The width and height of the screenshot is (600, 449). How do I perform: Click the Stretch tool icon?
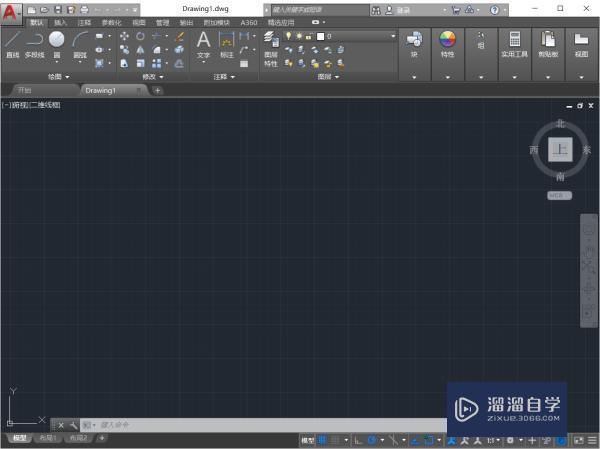tap(124, 63)
